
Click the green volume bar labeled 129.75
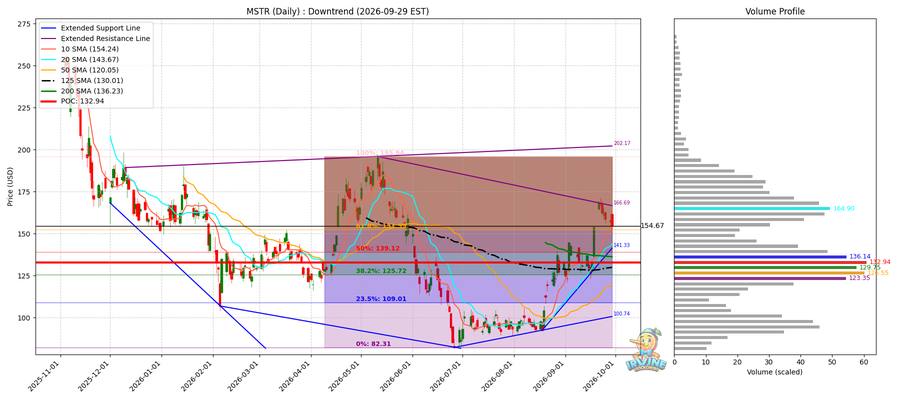click(x=765, y=267)
